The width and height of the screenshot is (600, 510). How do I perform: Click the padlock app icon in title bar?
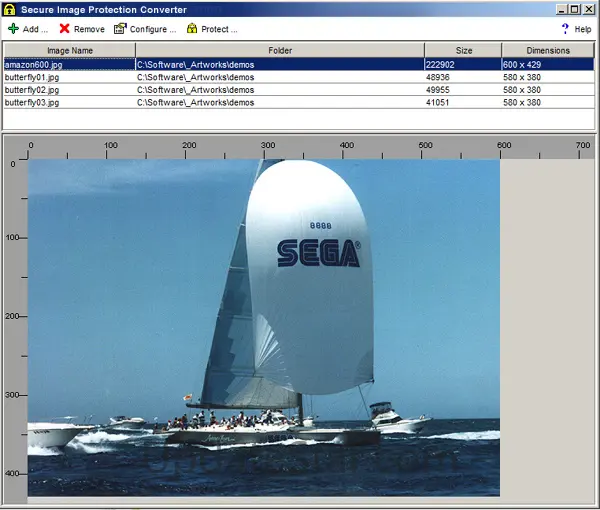point(9,9)
